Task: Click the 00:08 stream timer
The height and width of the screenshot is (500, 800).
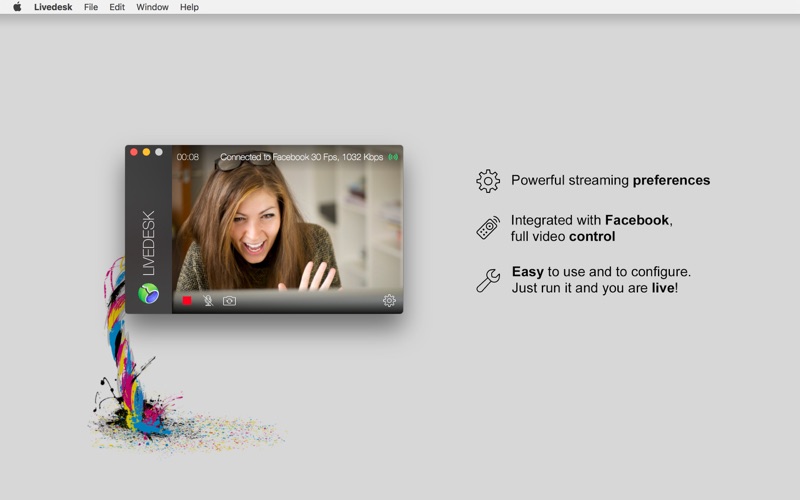Action: (188, 157)
